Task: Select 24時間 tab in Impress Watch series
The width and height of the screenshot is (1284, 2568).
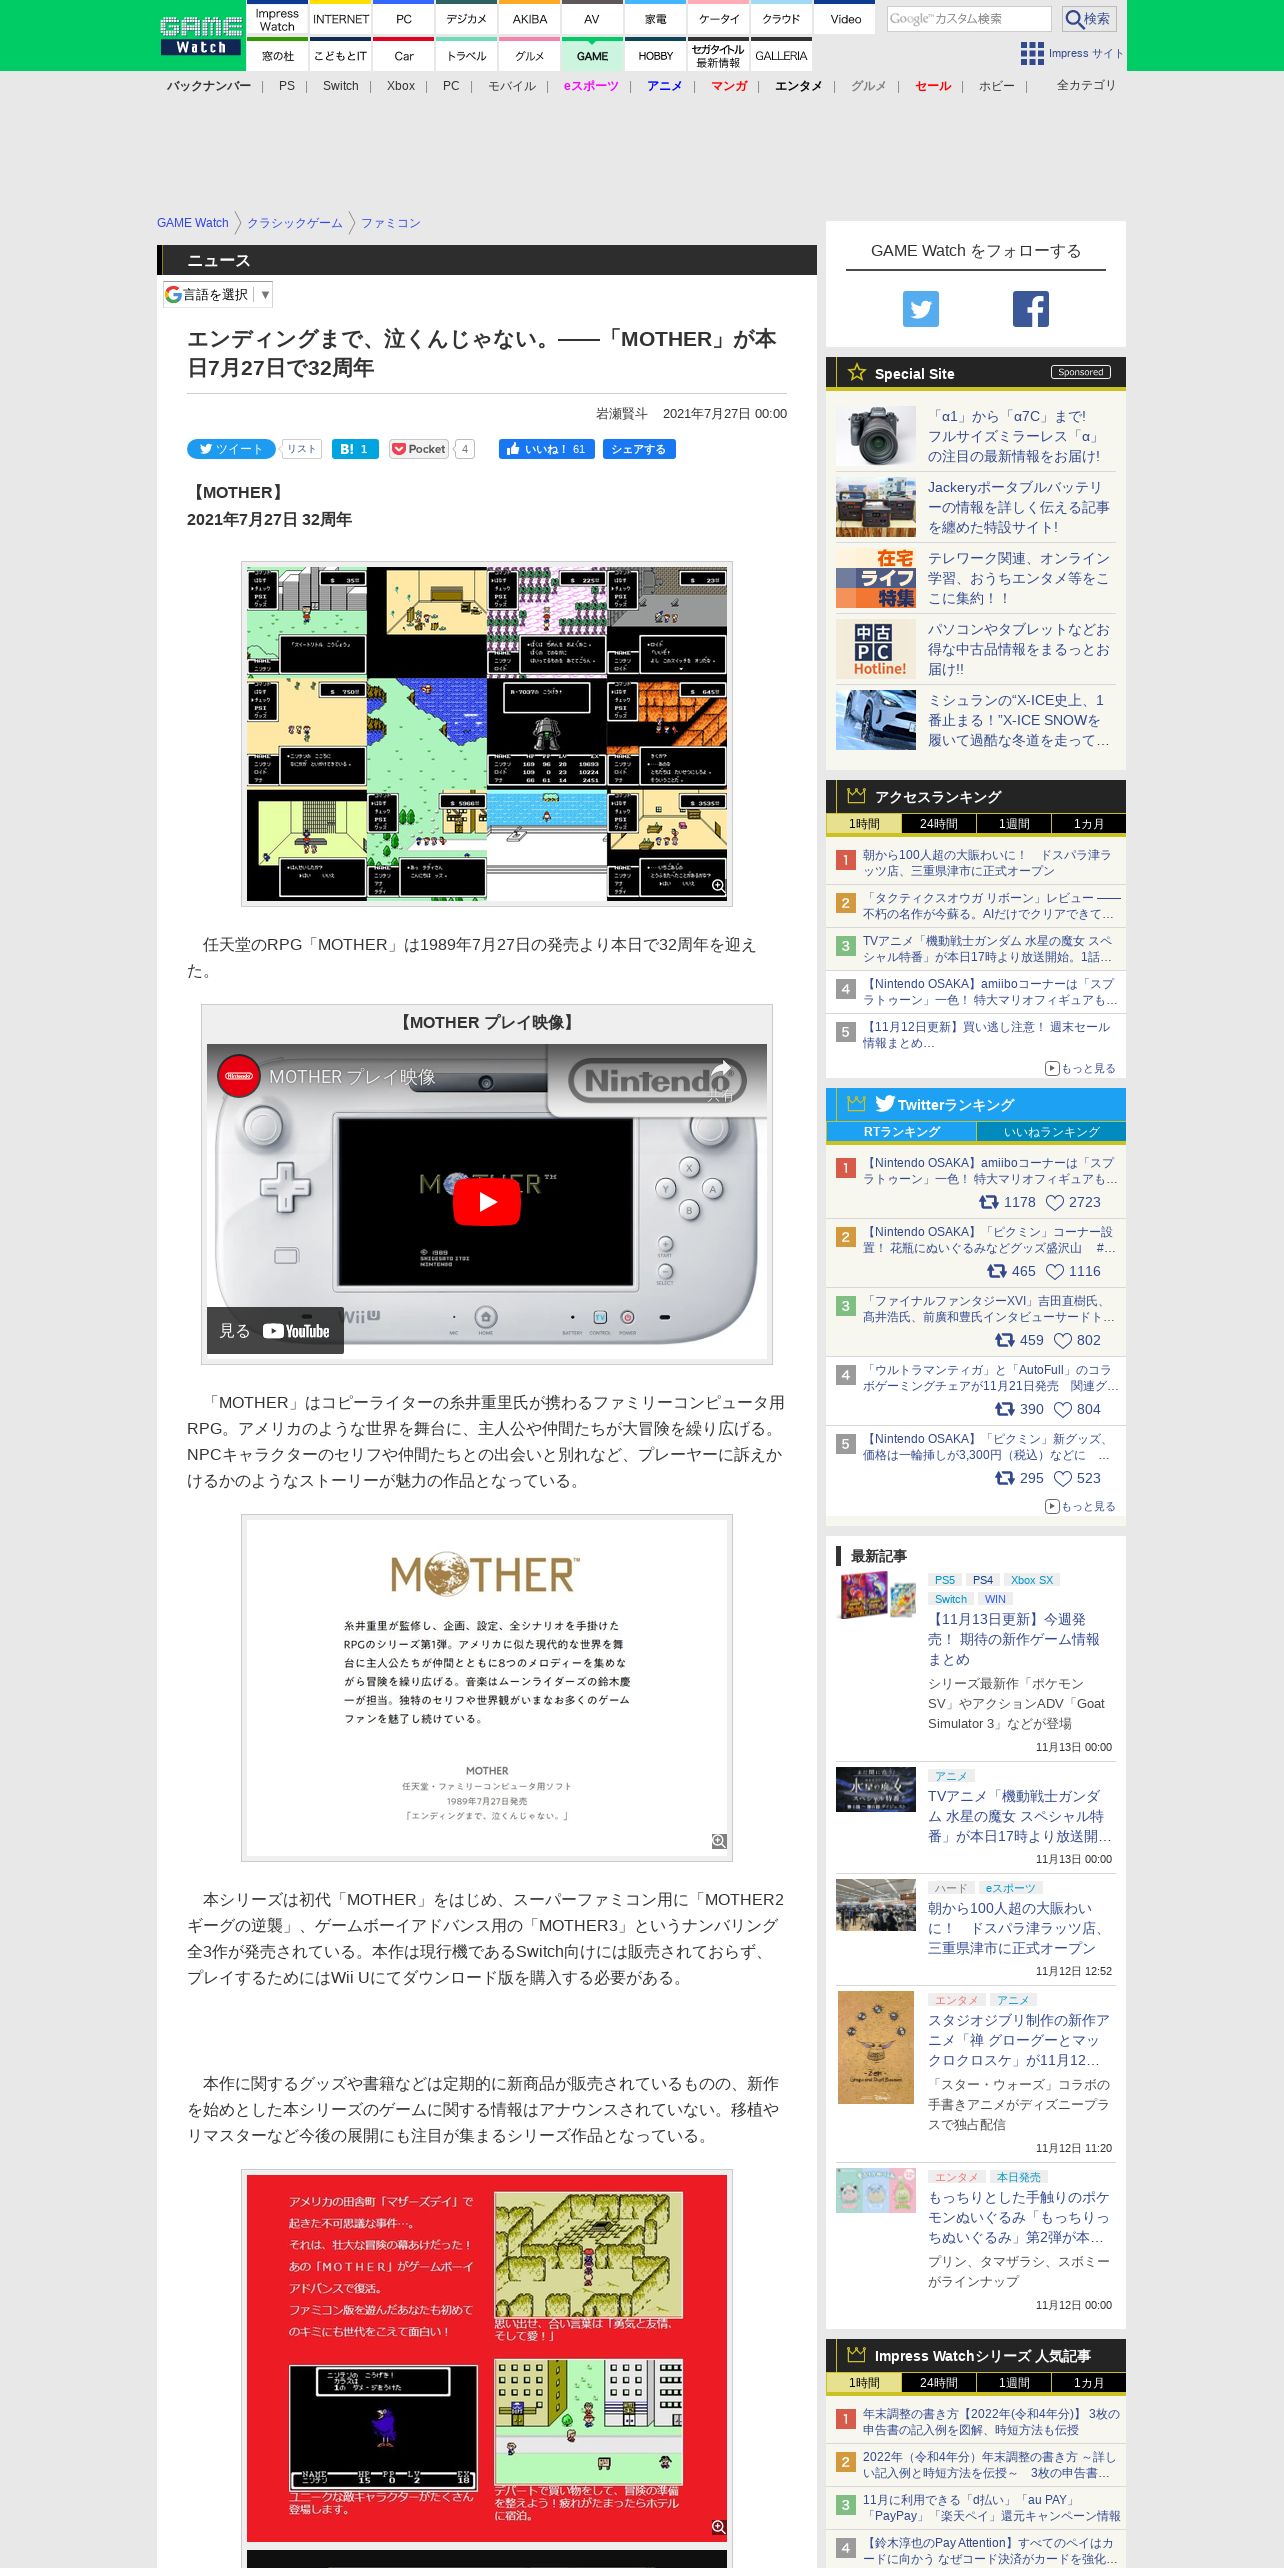Action: [x=938, y=2383]
